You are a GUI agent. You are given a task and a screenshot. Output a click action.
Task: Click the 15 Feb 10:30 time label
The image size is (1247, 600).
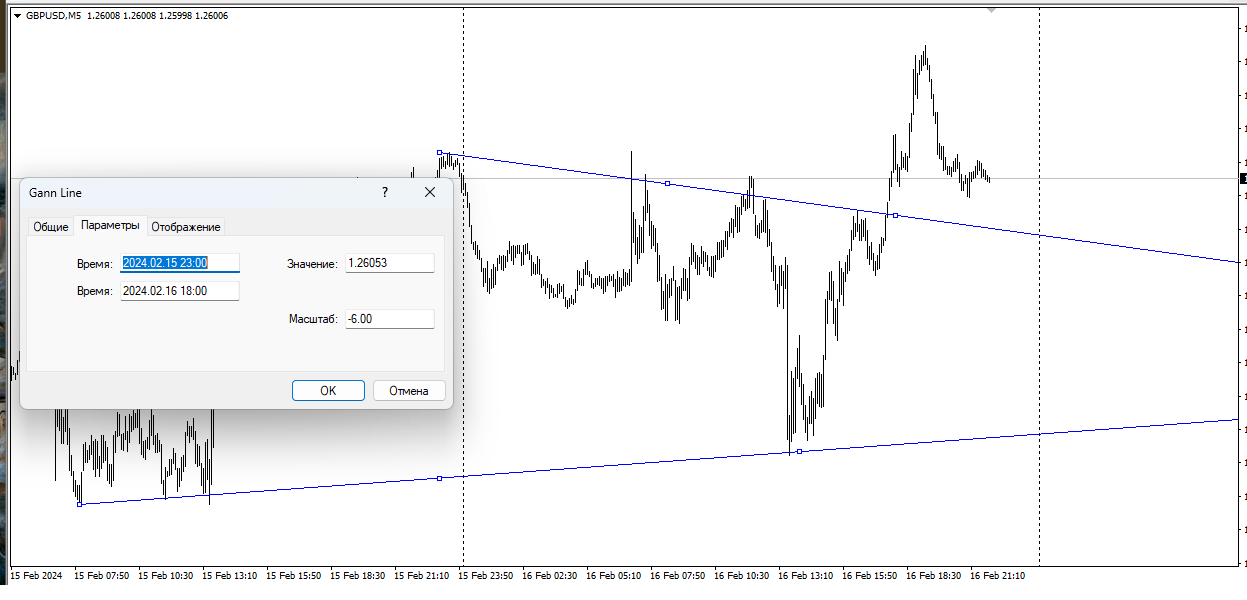click(x=165, y=576)
